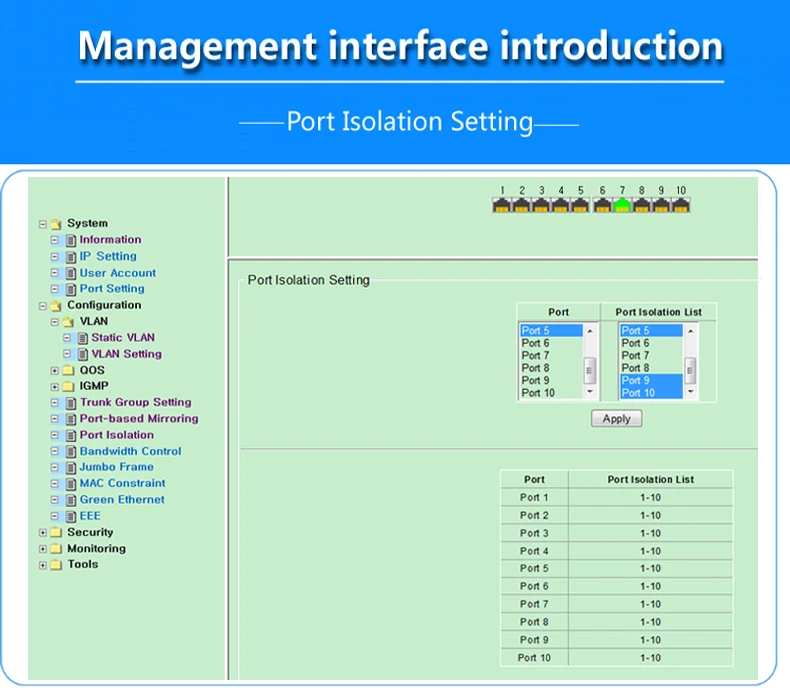Click the QOS folder icon
The height and width of the screenshot is (700, 790).
point(68,371)
